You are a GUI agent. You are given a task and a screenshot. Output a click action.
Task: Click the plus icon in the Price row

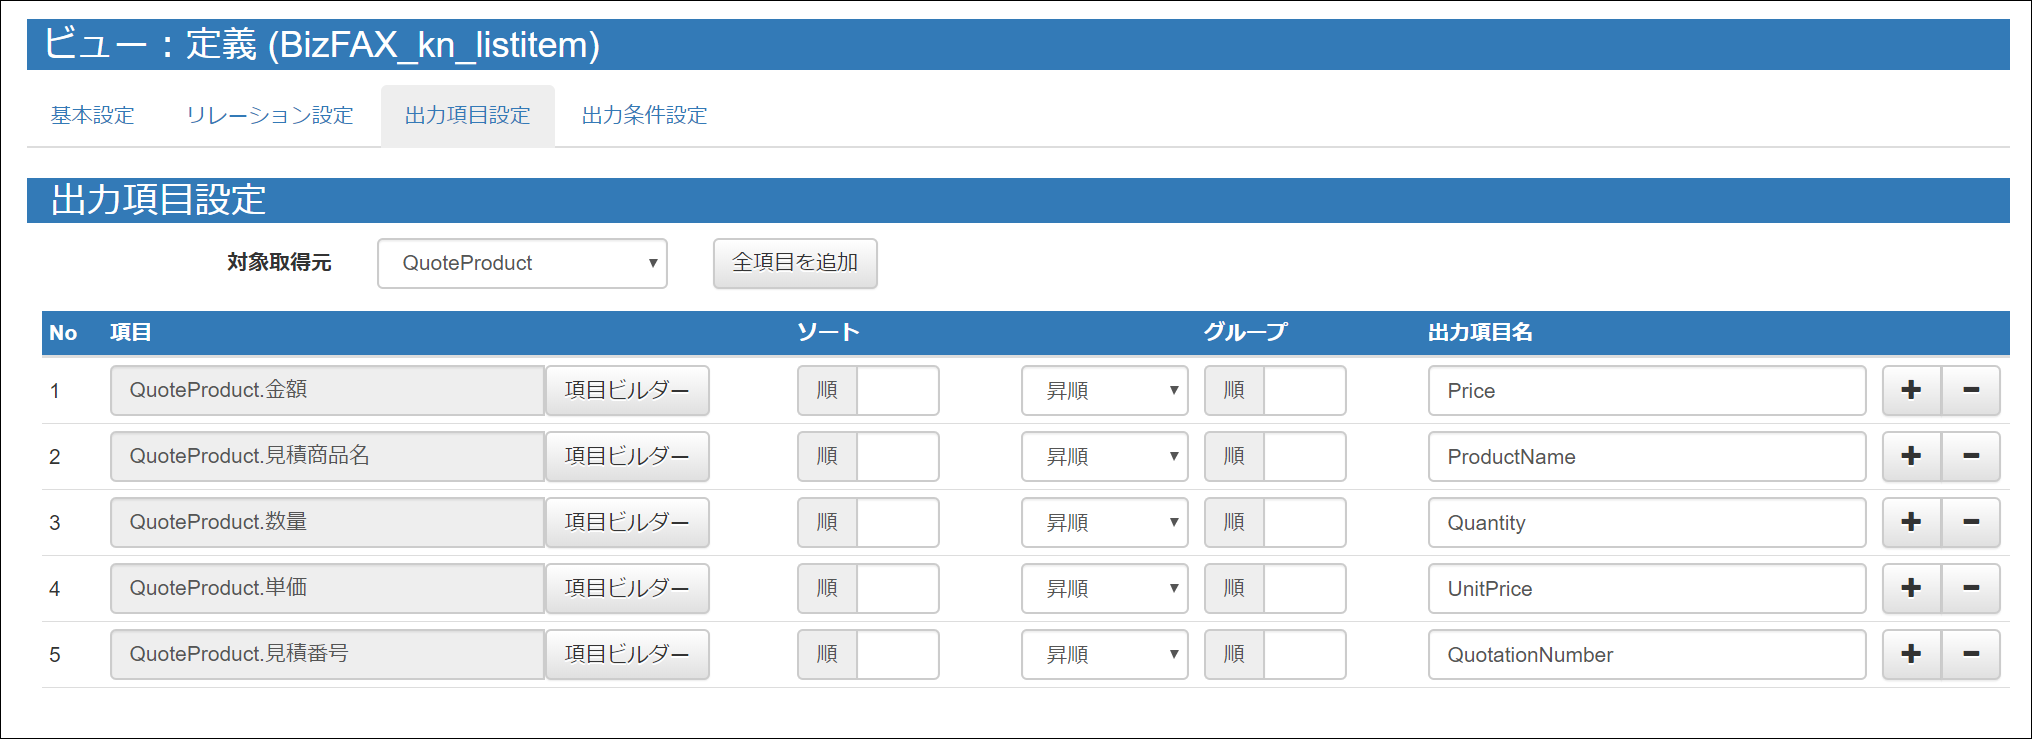click(x=1911, y=390)
